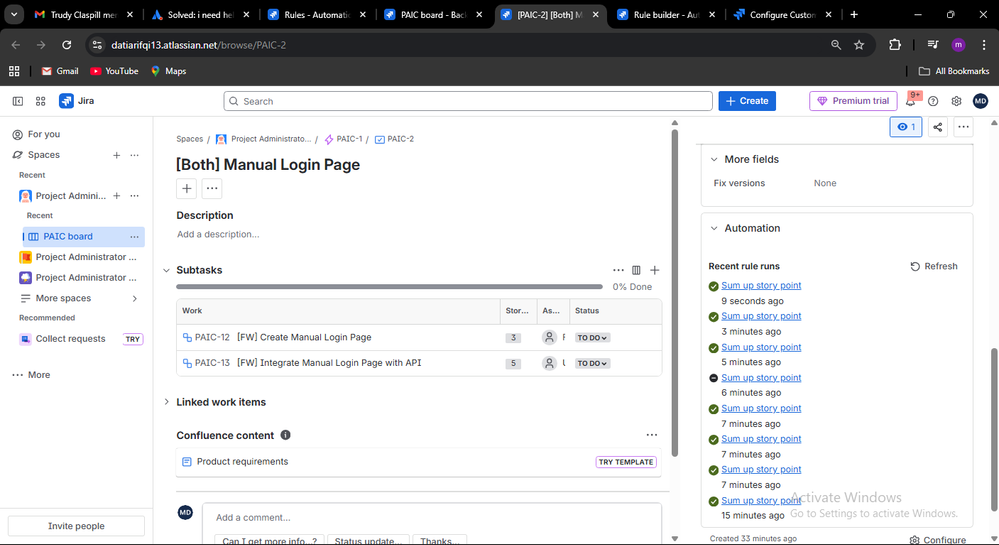The width and height of the screenshot is (999, 545).
Task: Click the assignee avatar for PAIC-13
Action: [549, 363]
